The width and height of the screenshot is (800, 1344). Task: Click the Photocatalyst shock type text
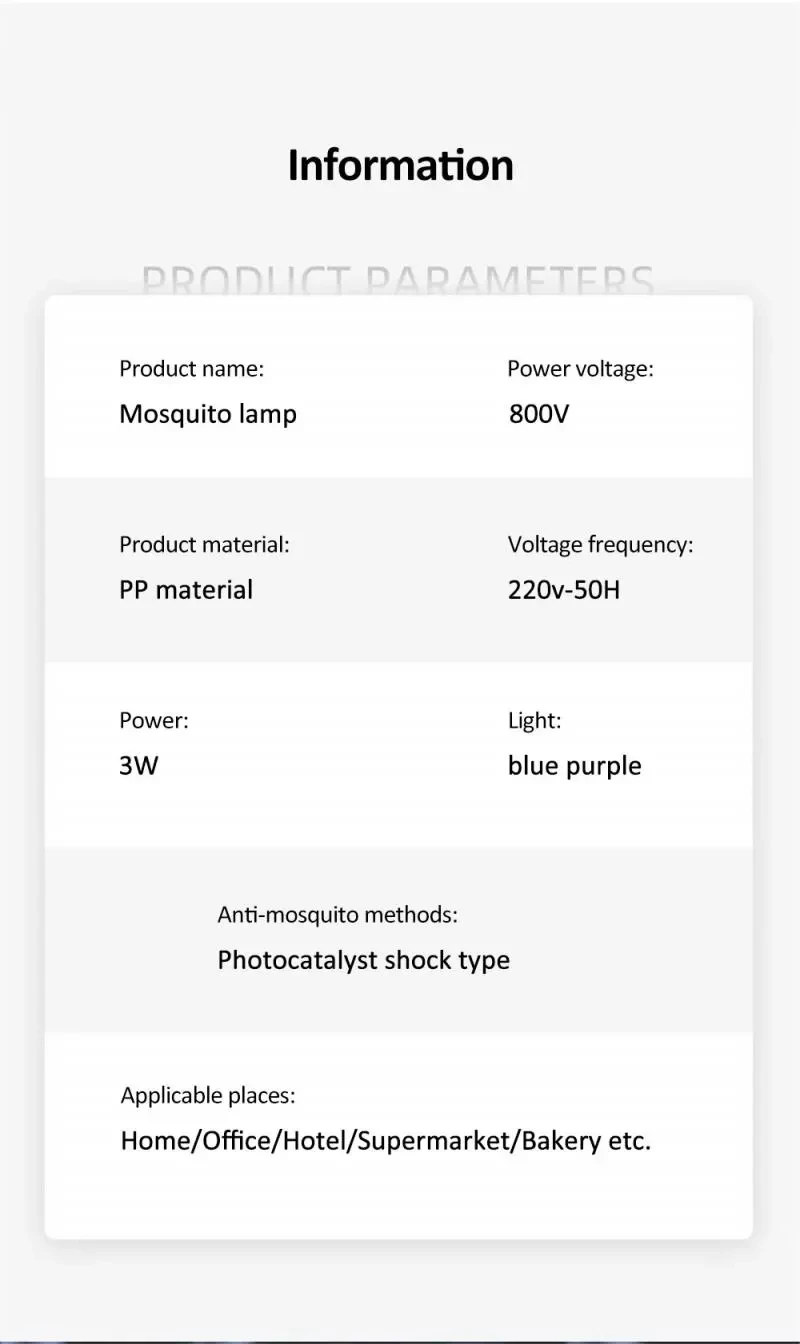tap(363, 960)
